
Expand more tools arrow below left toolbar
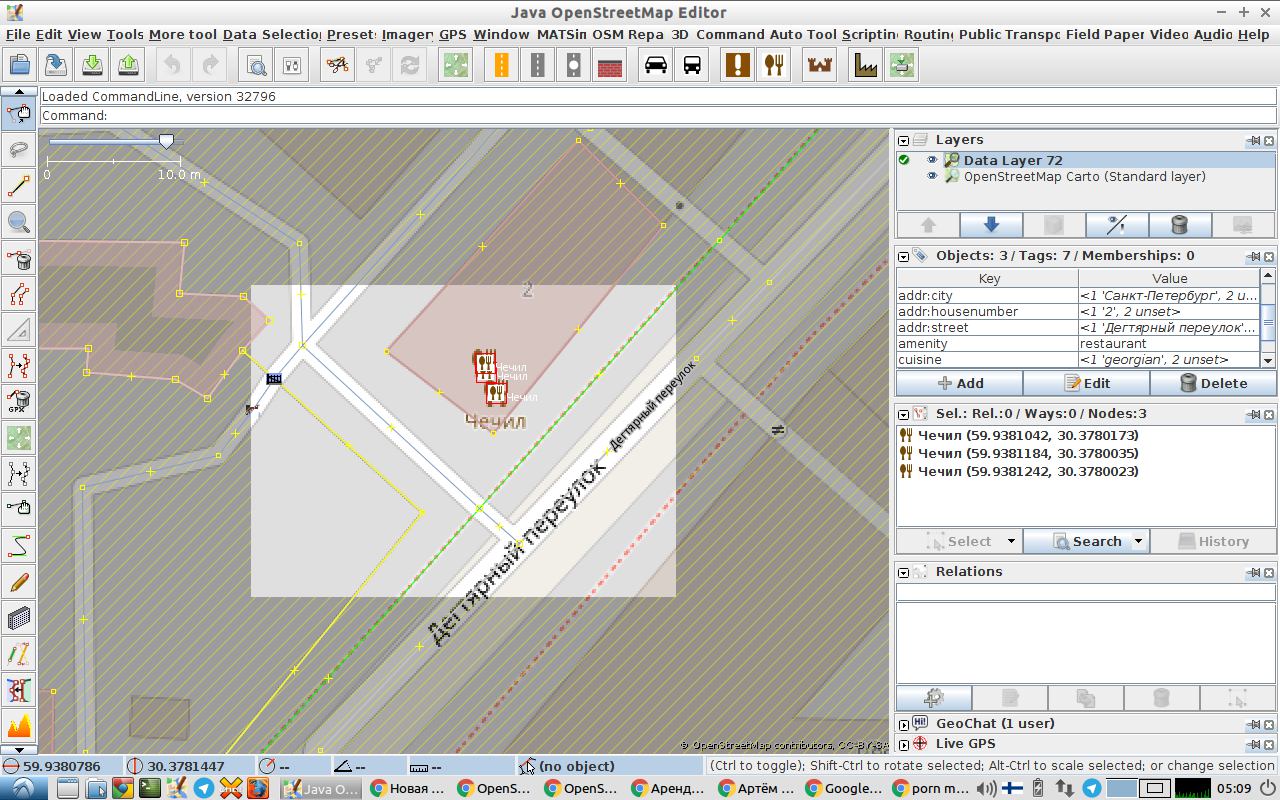[x=18, y=749]
